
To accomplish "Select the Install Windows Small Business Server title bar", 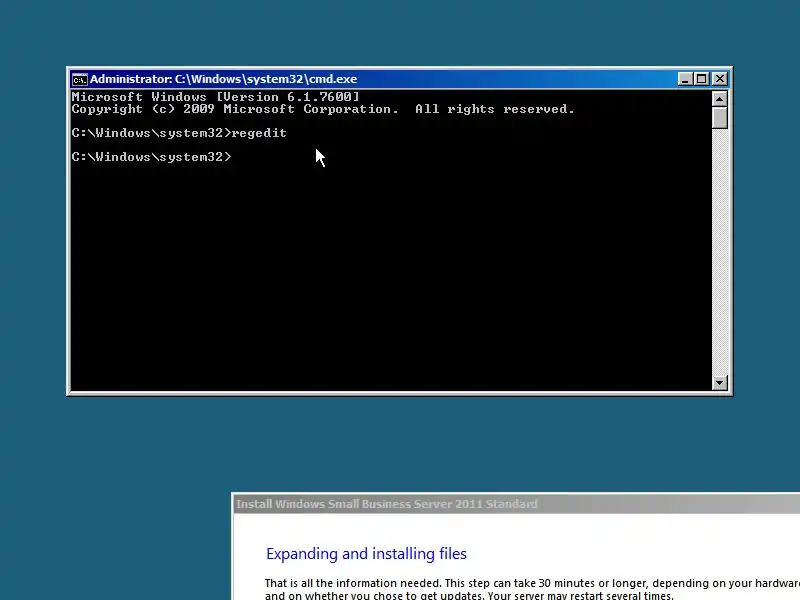I will pyautogui.click(x=516, y=504).
